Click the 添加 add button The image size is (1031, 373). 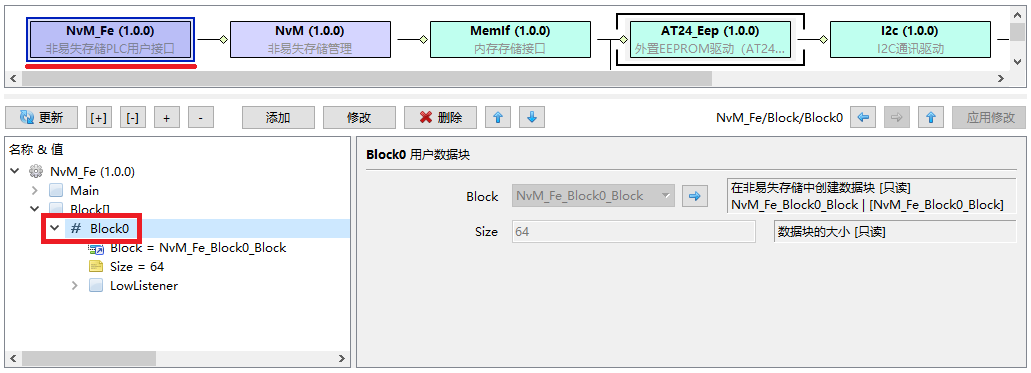(x=278, y=118)
